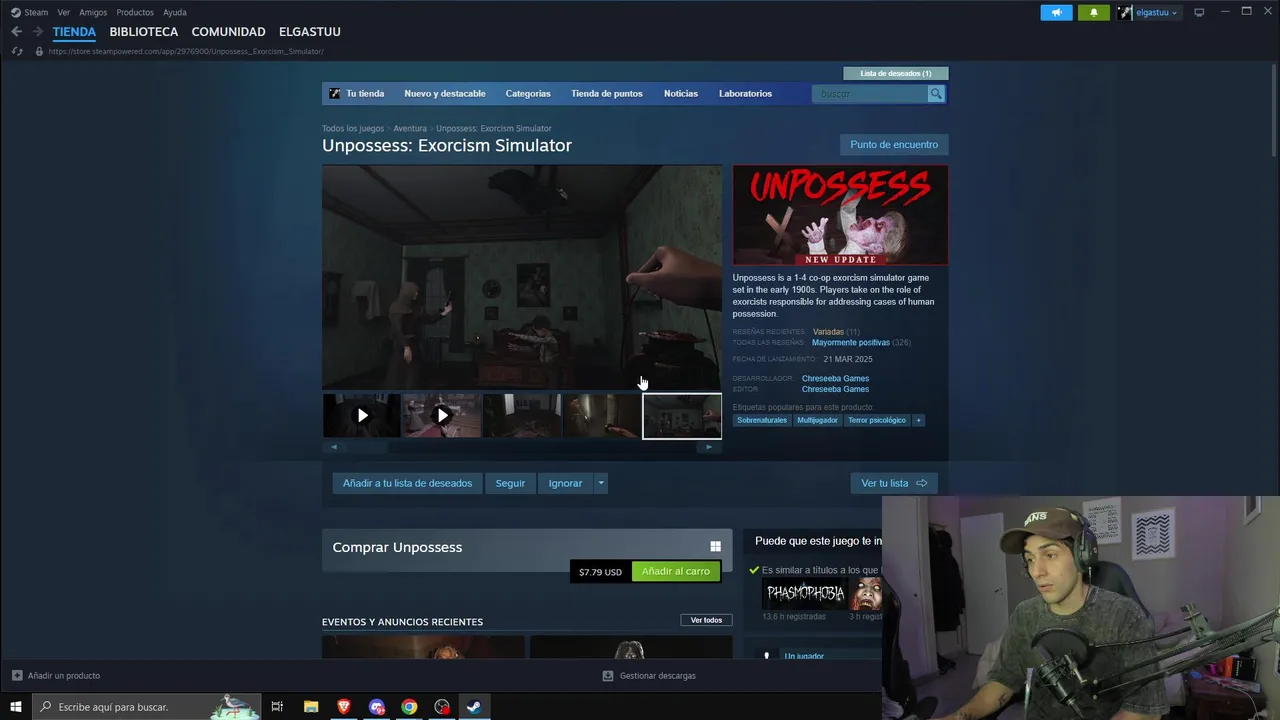Click Añadir un producto plus icon

(x=17, y=676)
